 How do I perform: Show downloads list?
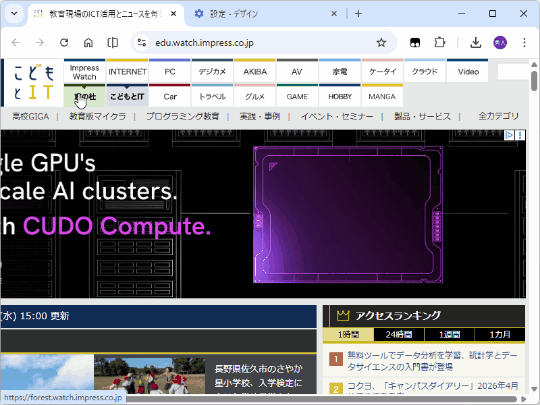click(476, 43)
